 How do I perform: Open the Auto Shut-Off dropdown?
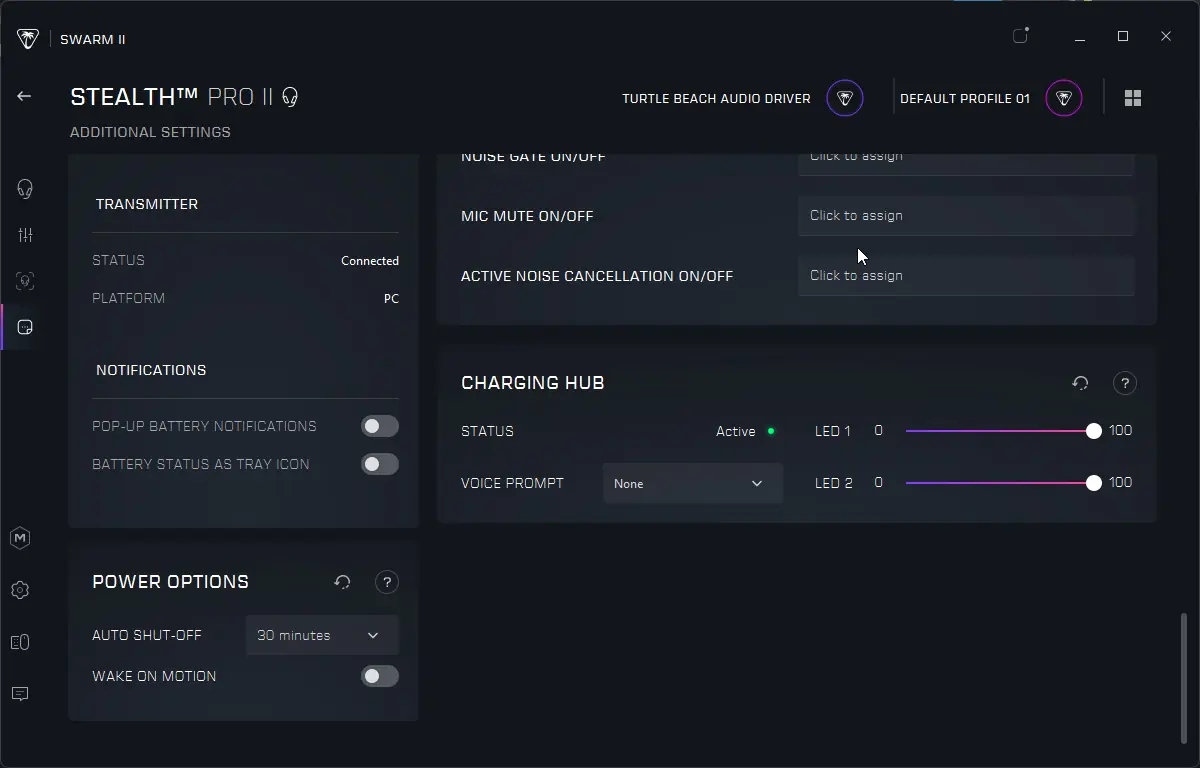322,635
